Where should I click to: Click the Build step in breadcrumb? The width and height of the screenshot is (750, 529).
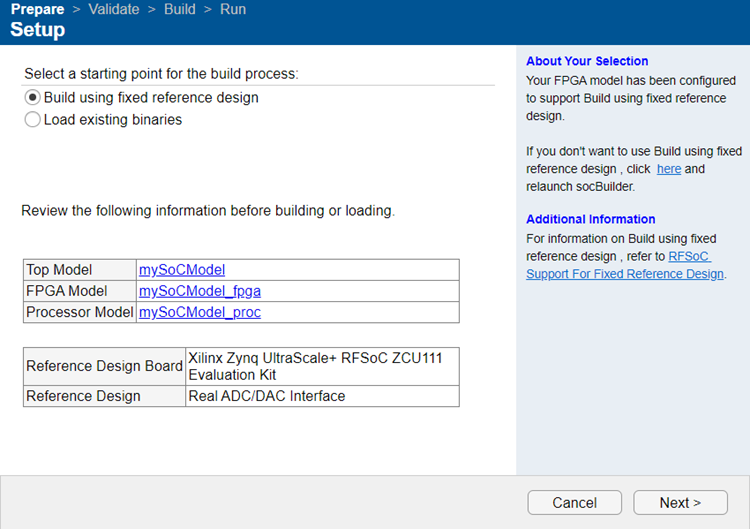point(180,9)
